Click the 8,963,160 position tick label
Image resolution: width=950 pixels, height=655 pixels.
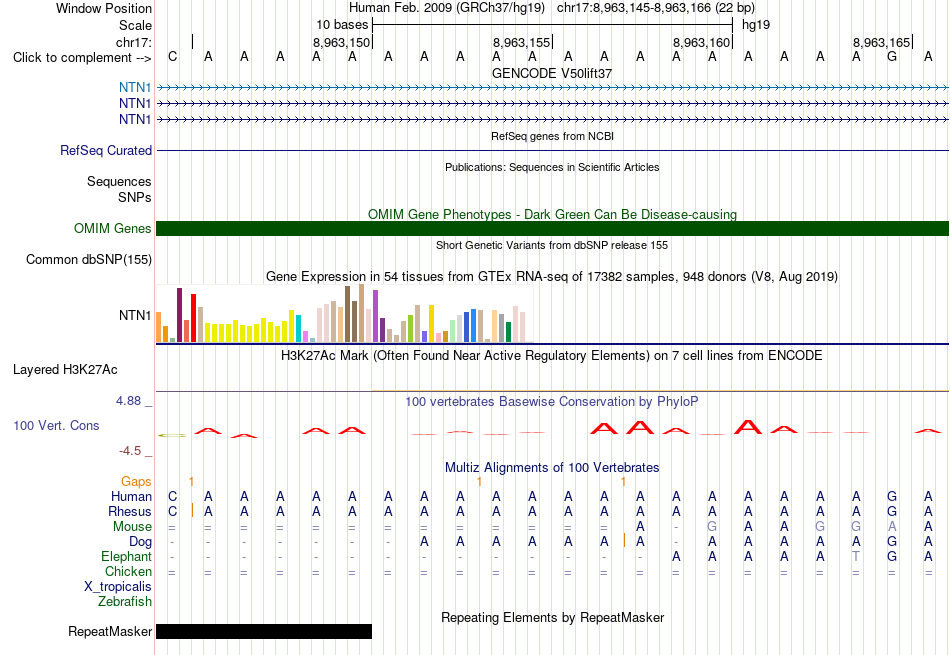pos(701,42)
